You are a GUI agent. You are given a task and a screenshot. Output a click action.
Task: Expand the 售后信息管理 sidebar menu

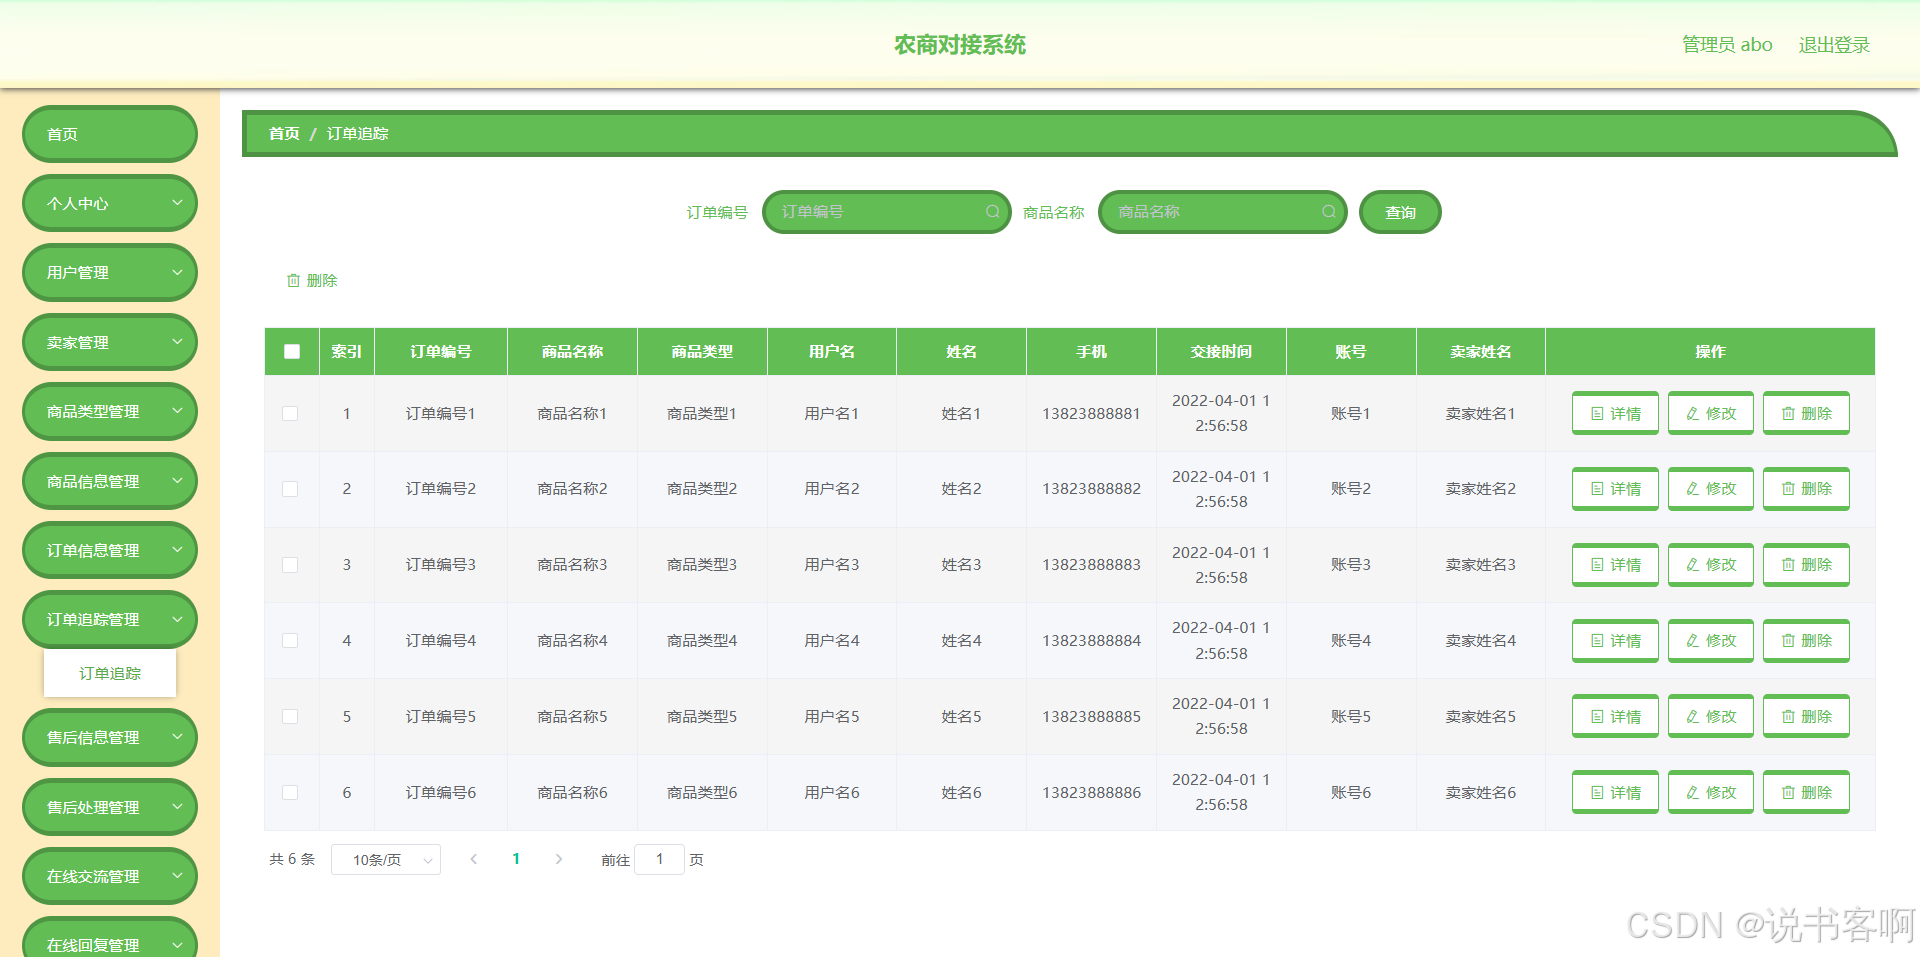(x=110, y=737)
